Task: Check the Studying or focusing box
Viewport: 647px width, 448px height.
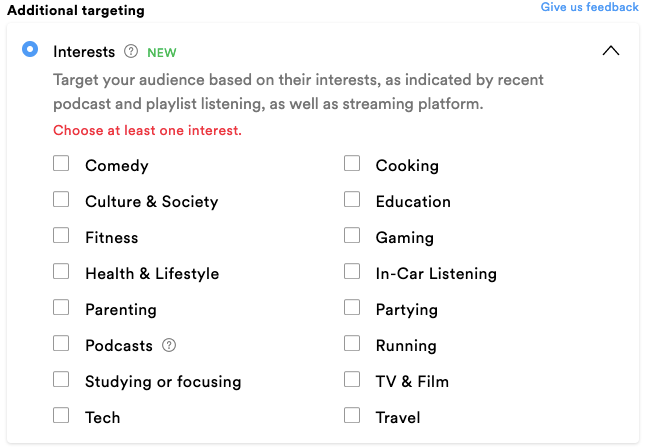Action: [61, 380]
